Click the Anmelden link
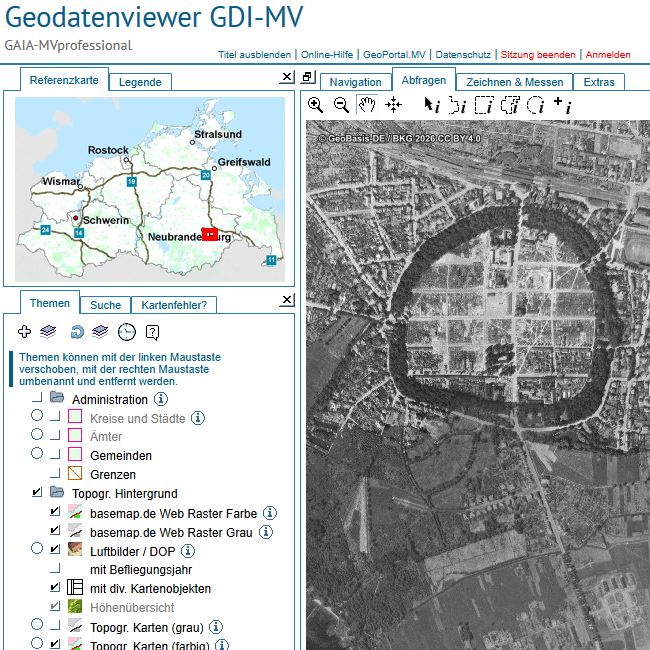The width and height of the screenshot is (650, 650). (x=608, y=55)
